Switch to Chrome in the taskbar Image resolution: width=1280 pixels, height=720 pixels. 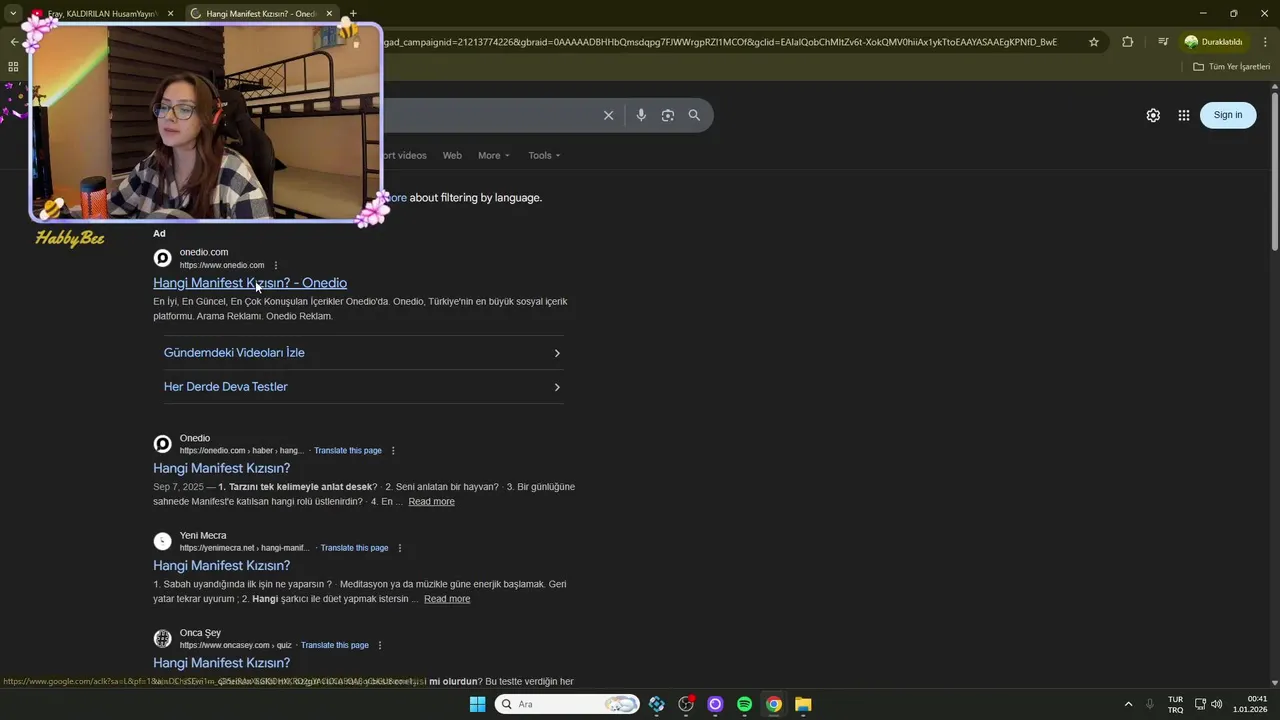[774, 704]
